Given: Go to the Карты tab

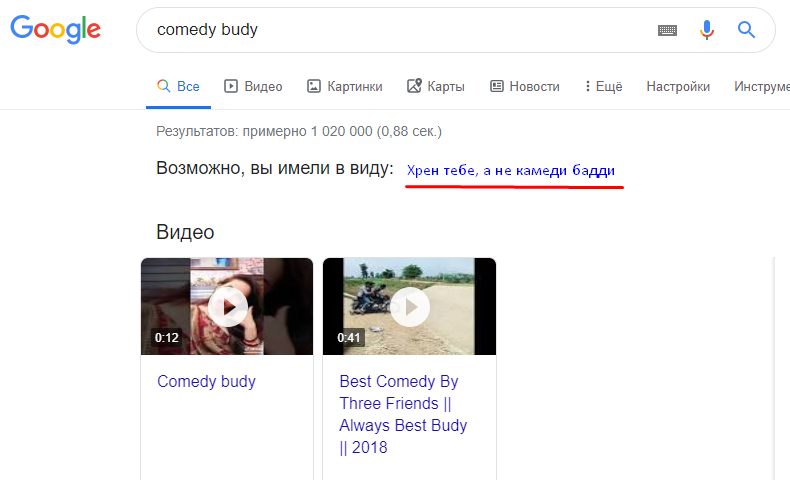Looking at the screenshot, I should coord(436,87).
